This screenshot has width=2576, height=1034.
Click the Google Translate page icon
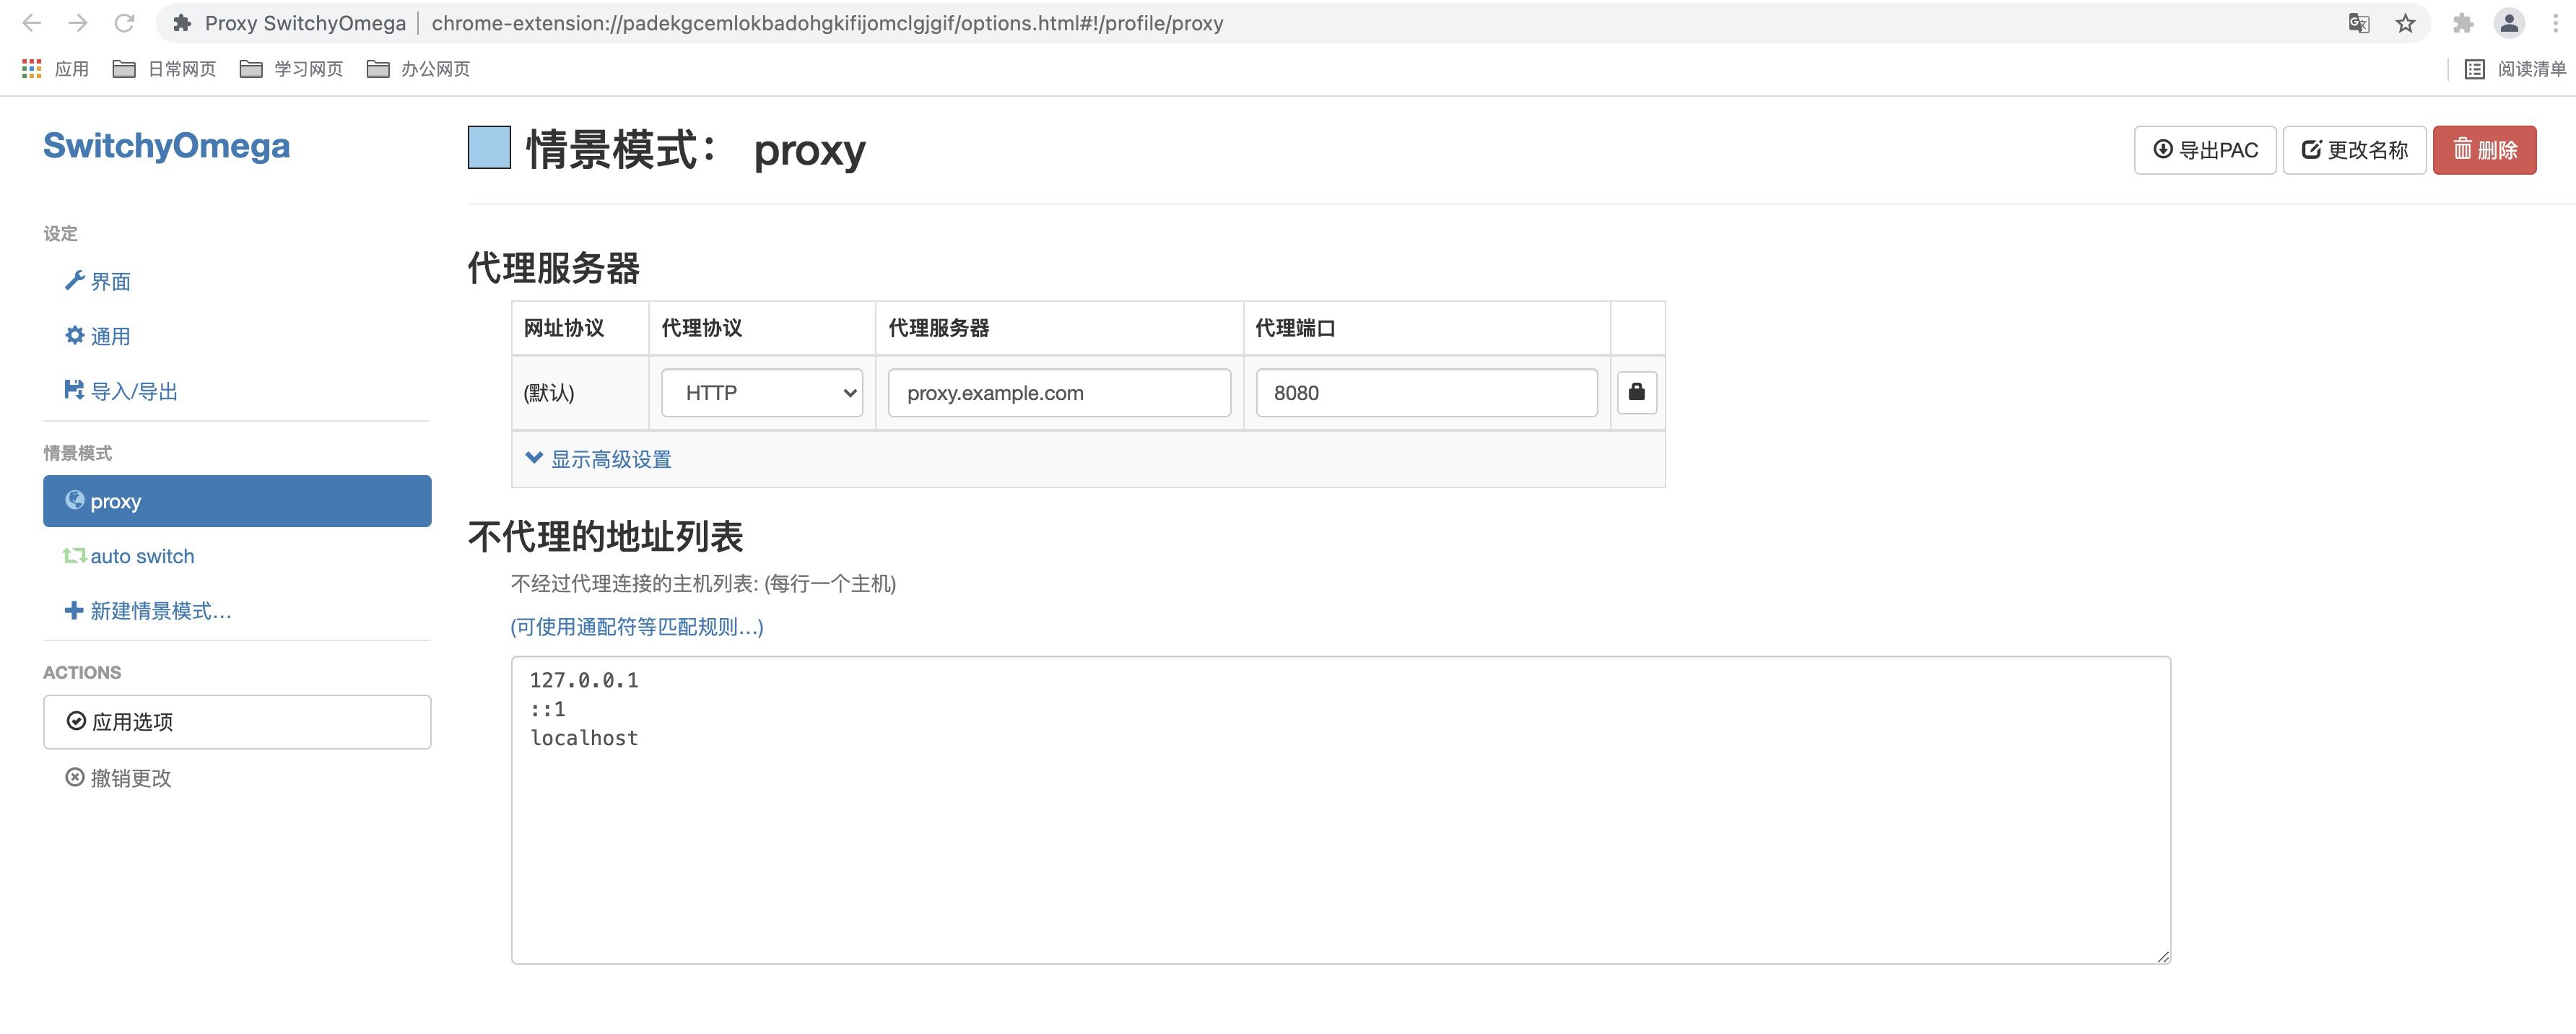point(2358,23)
